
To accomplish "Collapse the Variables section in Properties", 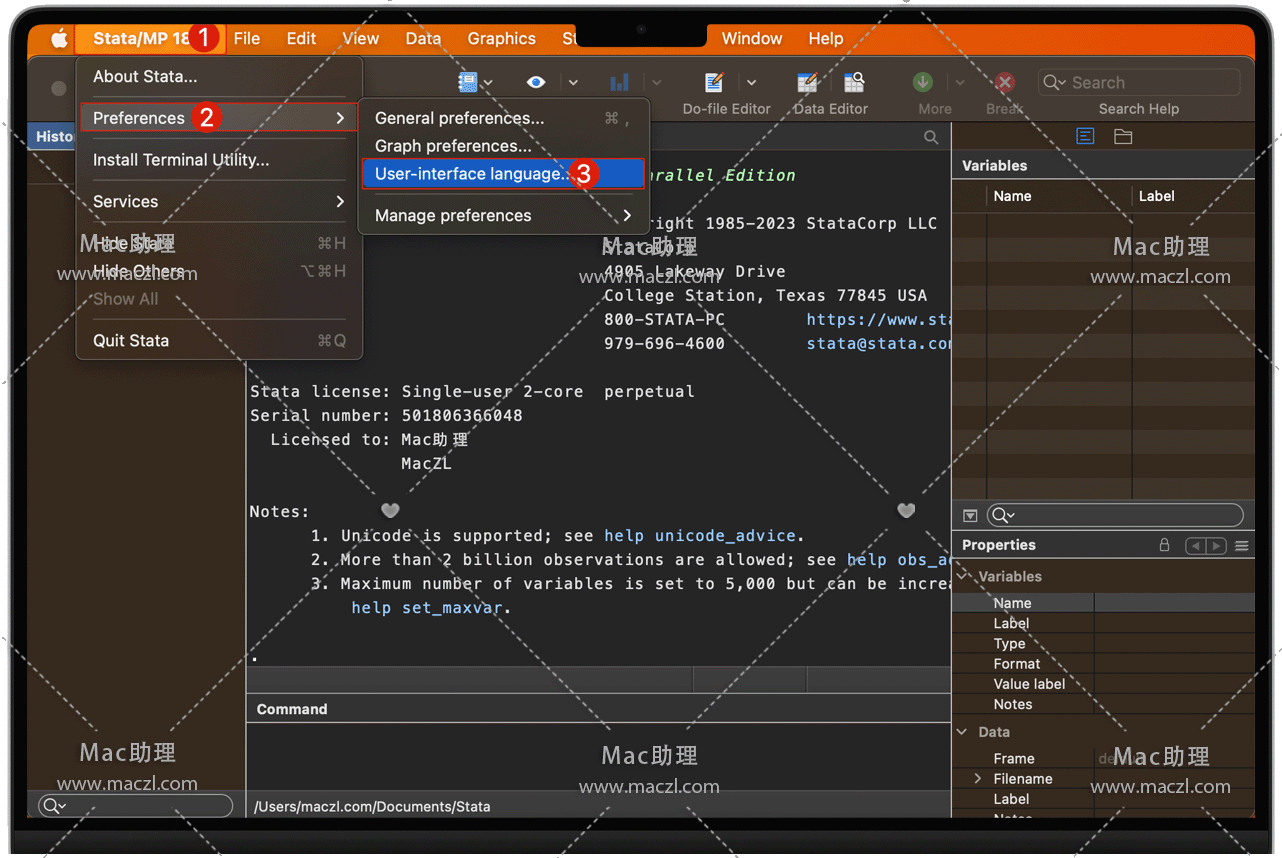I will [x=964, y=576].
